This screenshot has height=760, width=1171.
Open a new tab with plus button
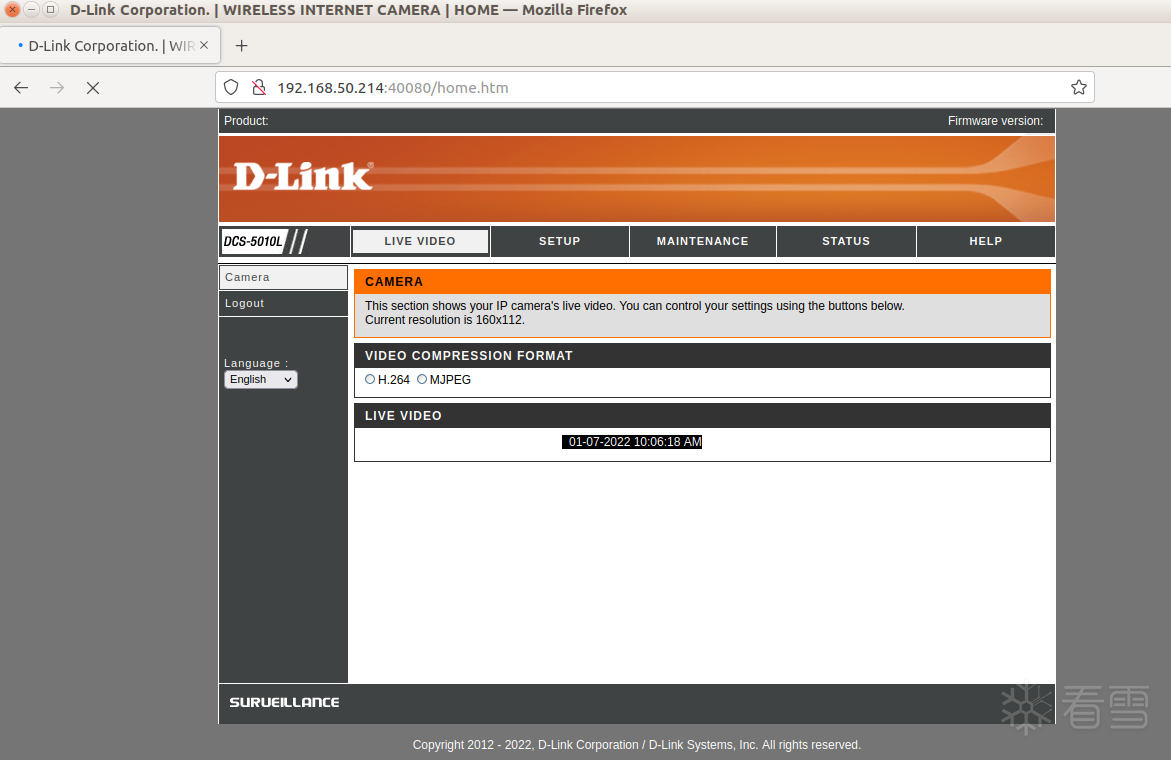pos(241,46)
